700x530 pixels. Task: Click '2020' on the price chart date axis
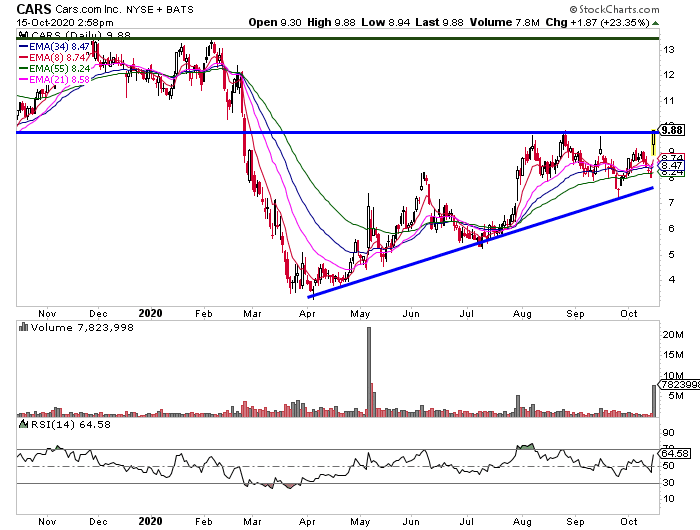(150, 313)
